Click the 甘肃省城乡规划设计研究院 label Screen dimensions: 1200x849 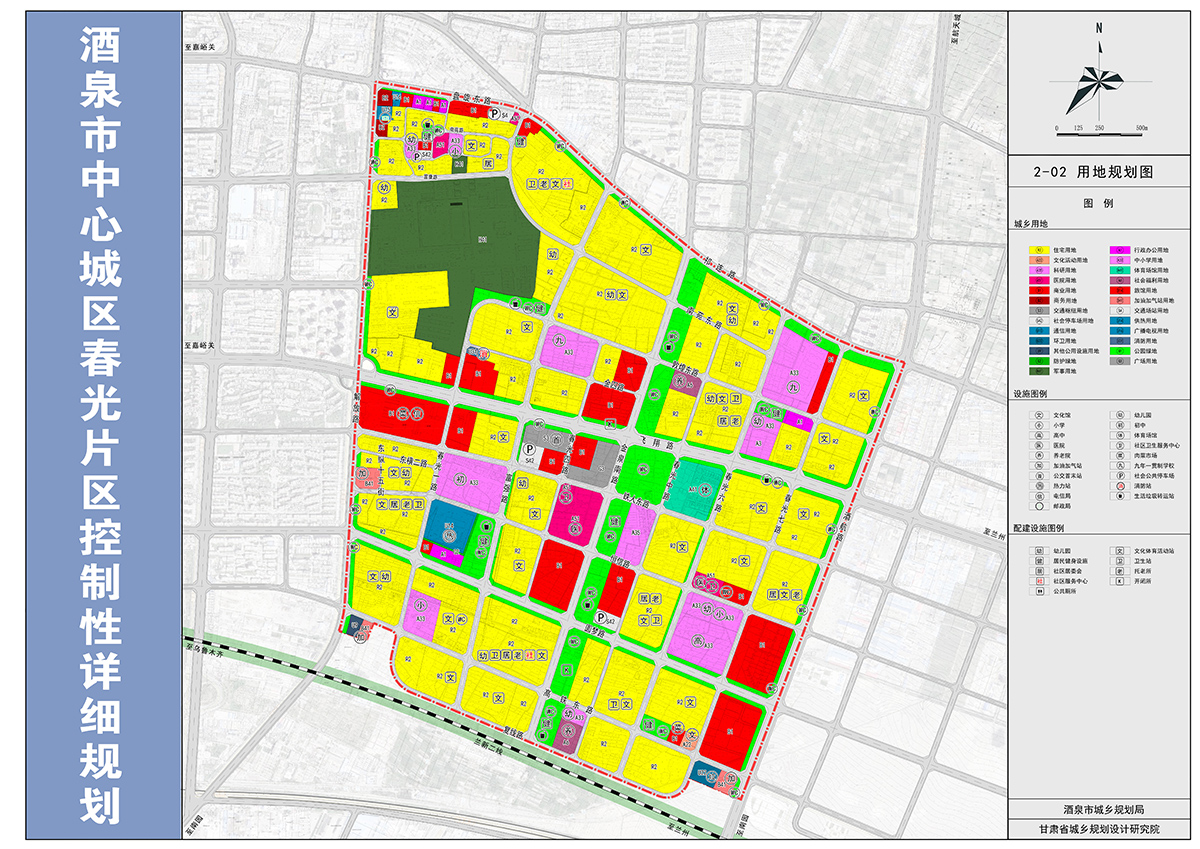(1098, 829)
